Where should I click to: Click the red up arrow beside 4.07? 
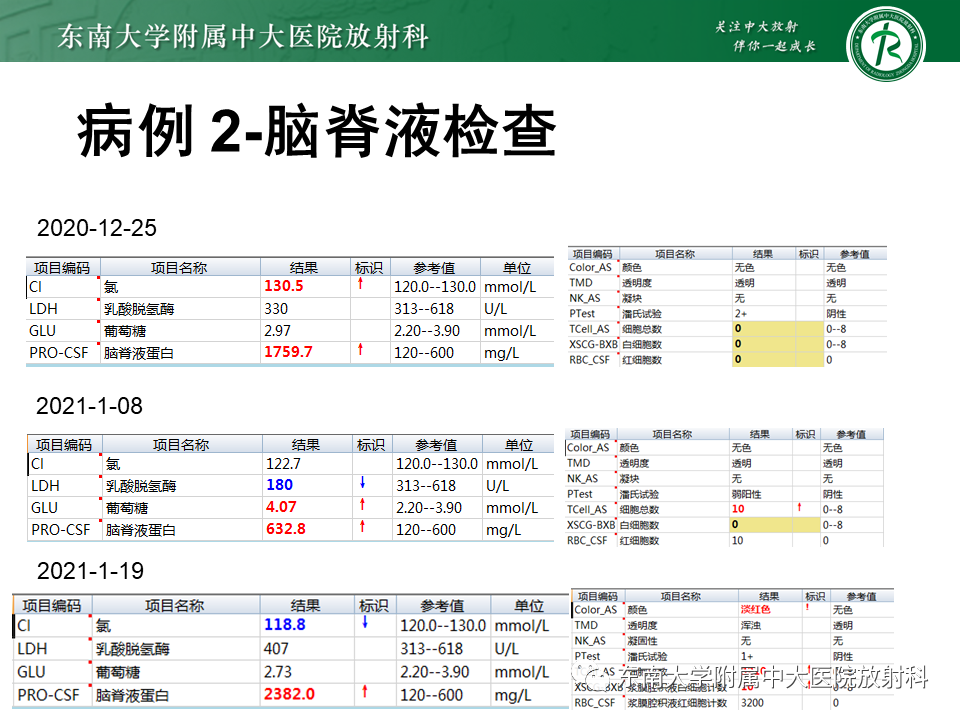(x=362, y=504)
